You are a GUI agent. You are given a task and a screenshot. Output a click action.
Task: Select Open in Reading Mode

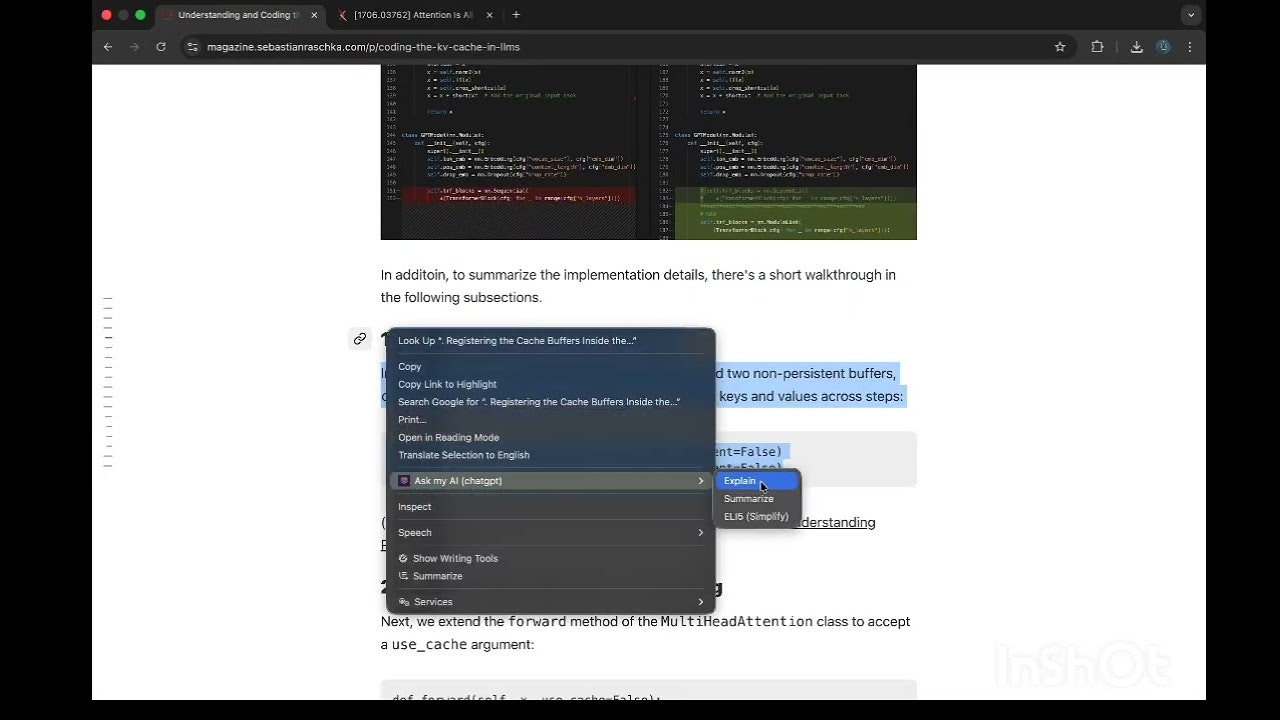(551, 438)
